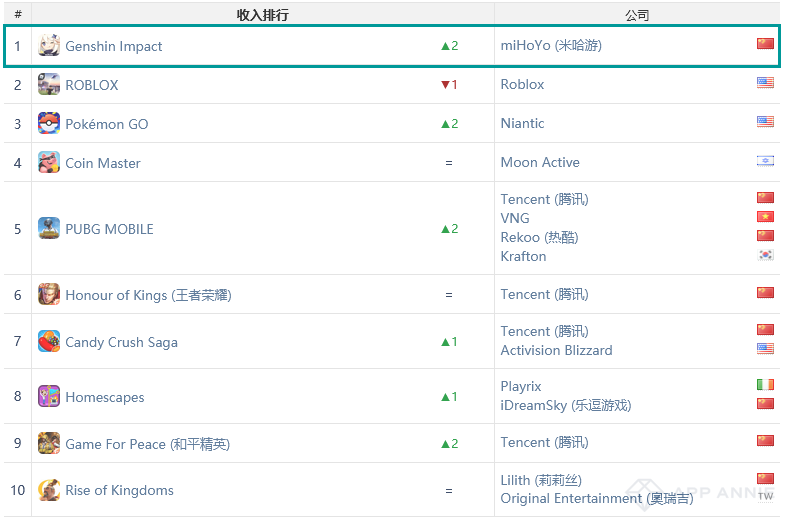The width and height of the screenshot is (786, 520).
Task: Click the Pokémon GO pokeball icon
Action: 49,123
